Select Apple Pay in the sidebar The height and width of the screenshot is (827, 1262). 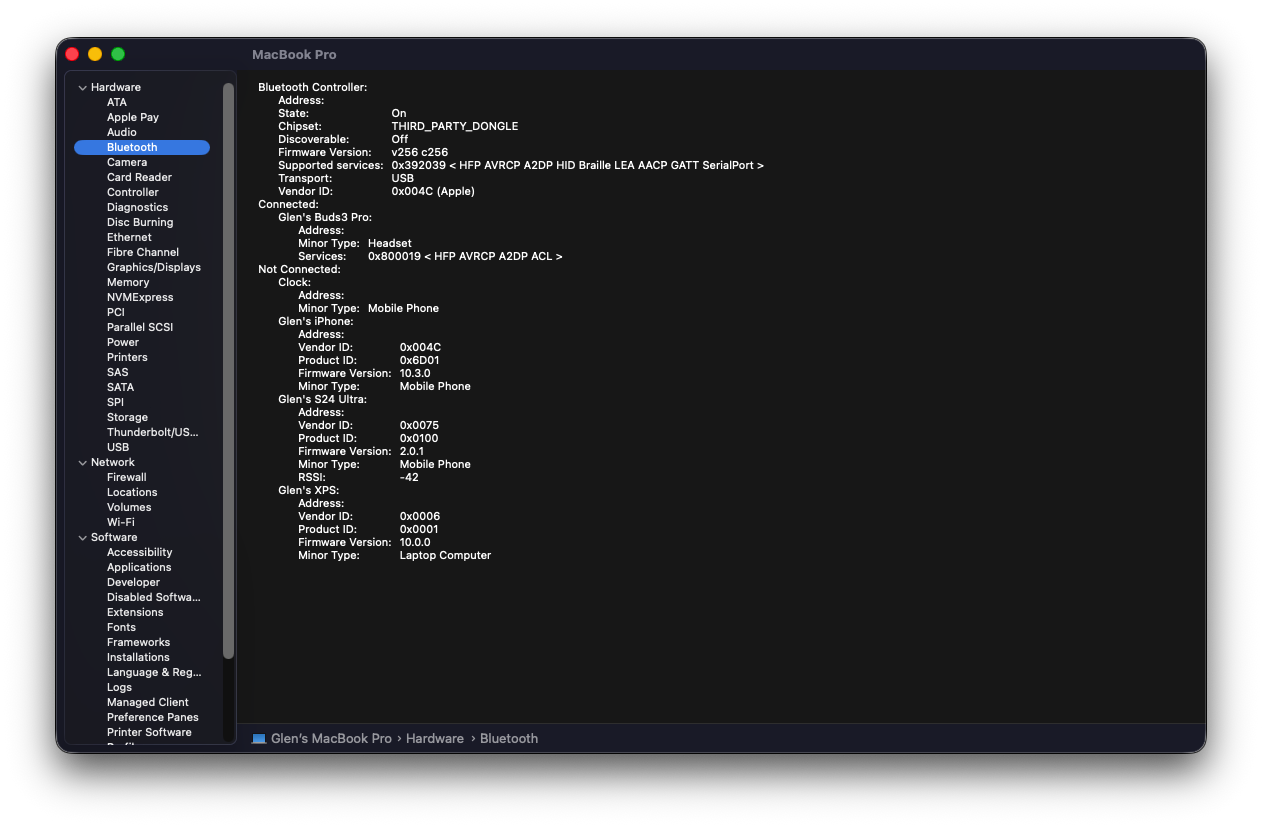[133, 117]
